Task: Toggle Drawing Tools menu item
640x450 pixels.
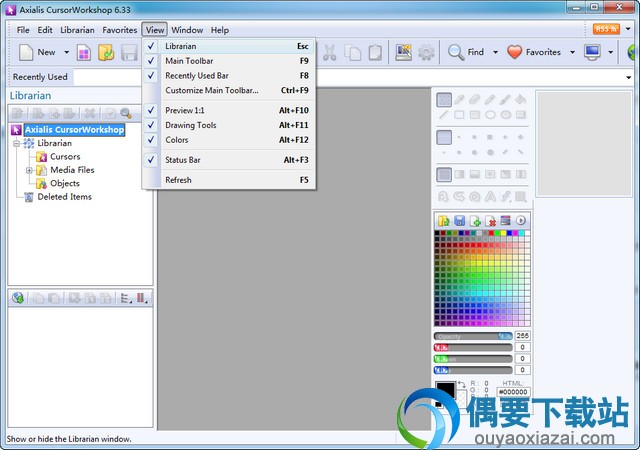Action: coord(229,125)
